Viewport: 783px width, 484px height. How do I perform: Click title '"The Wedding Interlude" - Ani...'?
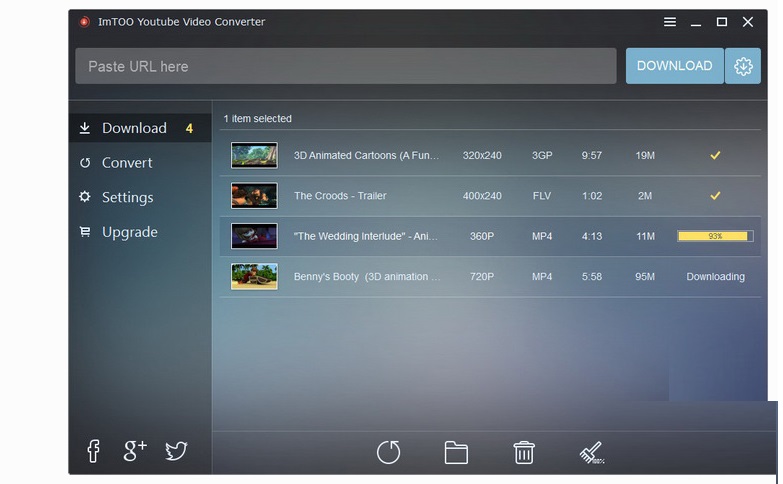[366, 236]
